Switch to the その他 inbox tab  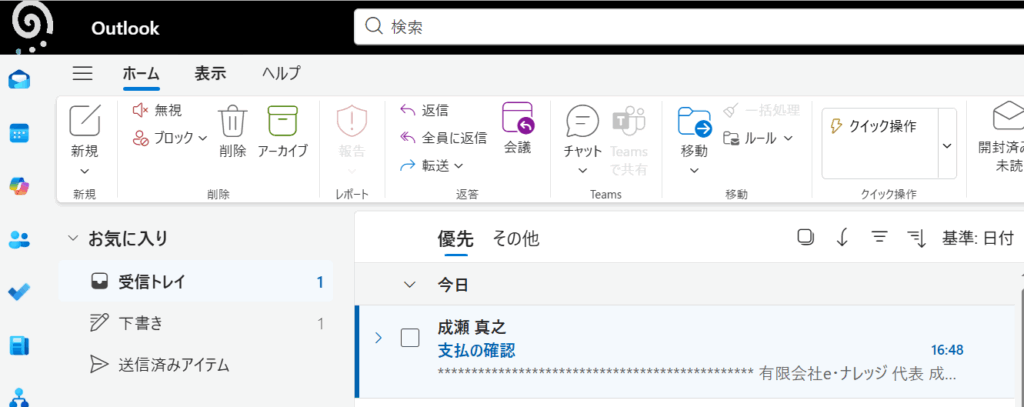515,238
